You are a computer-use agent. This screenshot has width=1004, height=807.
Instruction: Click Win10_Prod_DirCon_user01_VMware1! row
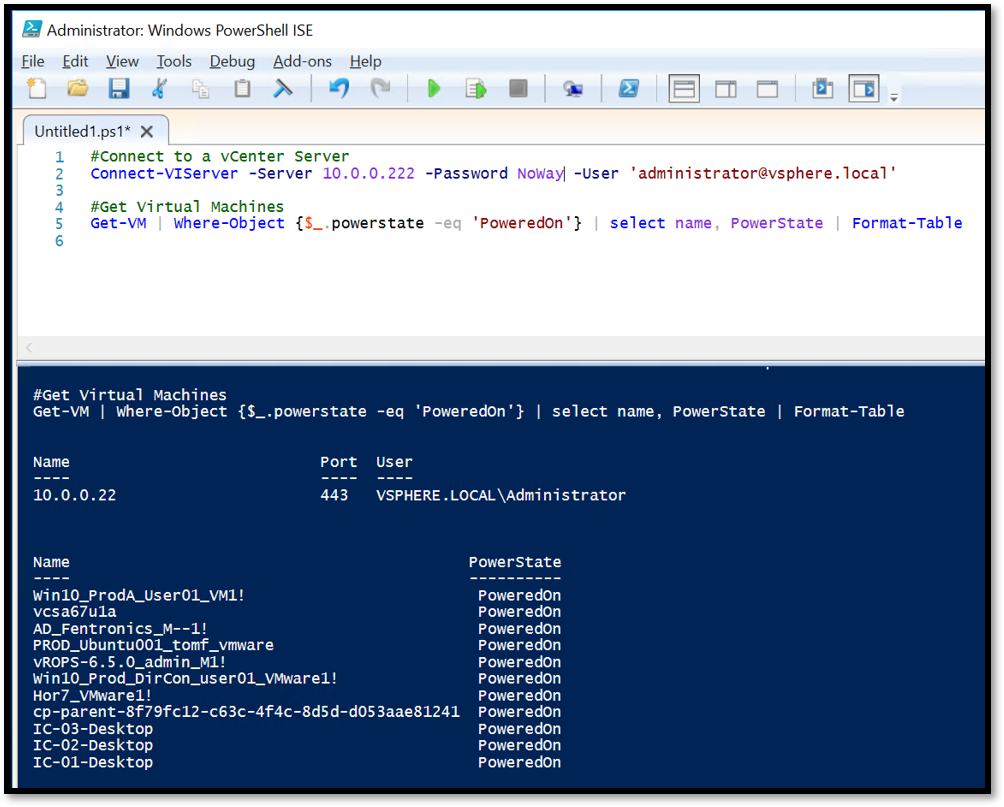[x=185, y=678]
